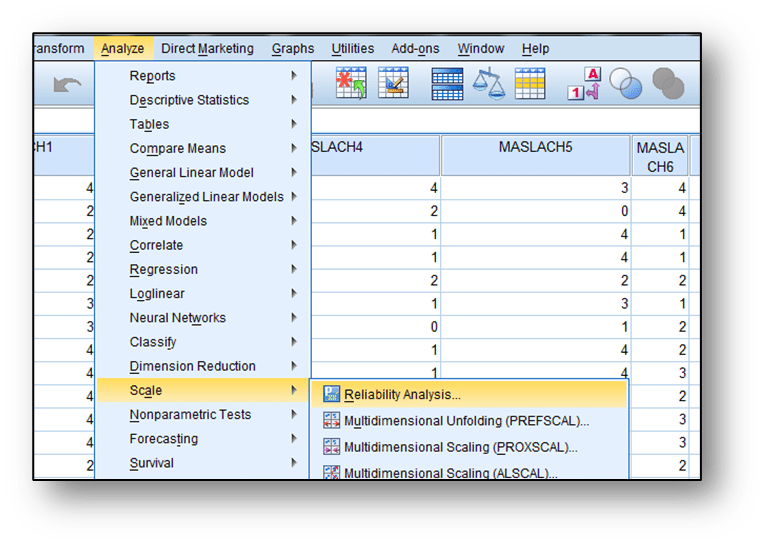This screenshot has height=545, width=766.
Task: Click the Insert Cases toolbar icon
Action: (351, 84)
